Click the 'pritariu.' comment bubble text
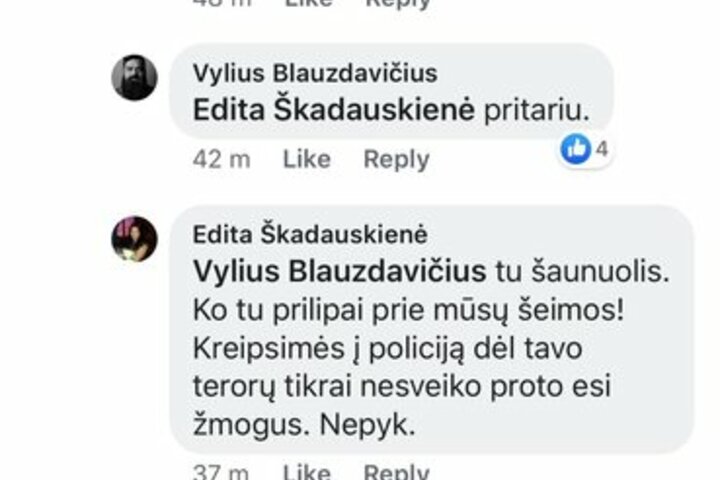 537,111
